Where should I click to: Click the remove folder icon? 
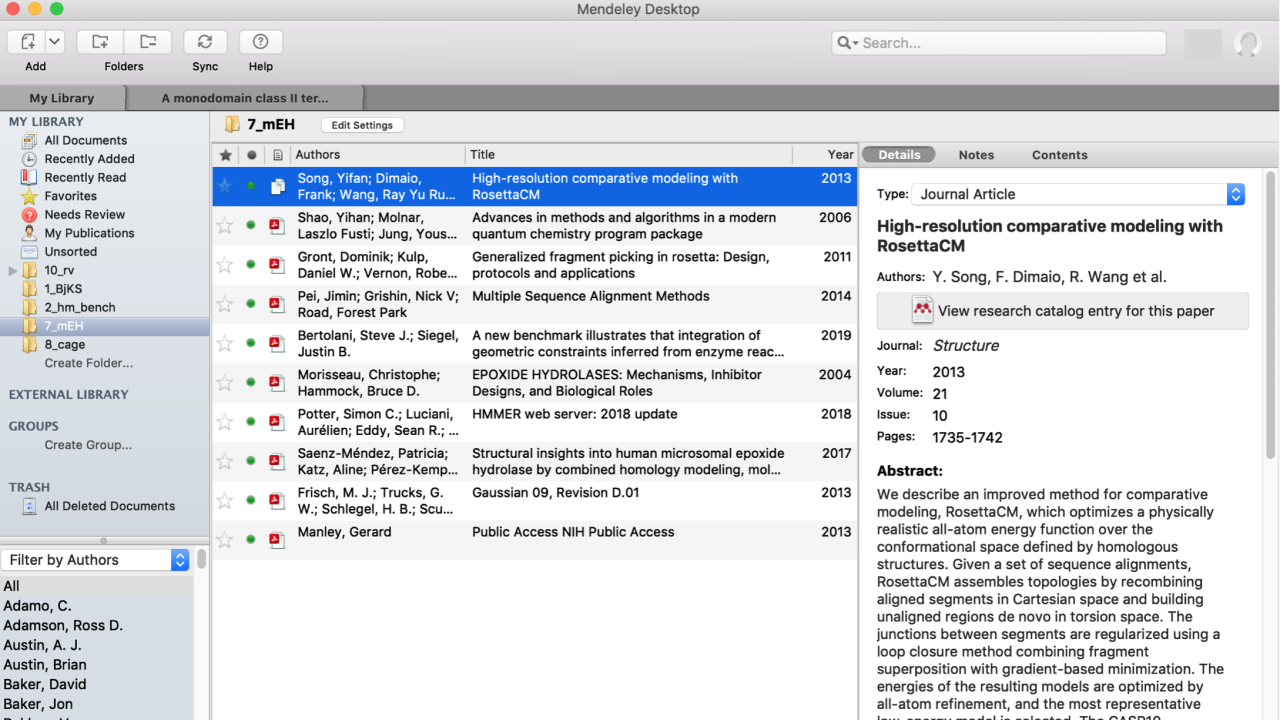148,42
